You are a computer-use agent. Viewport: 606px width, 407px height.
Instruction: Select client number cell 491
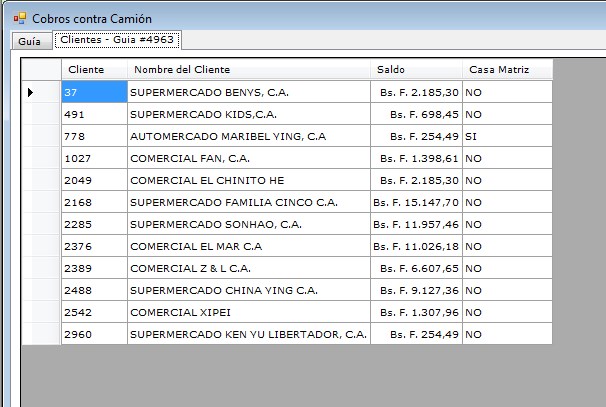[x=94, y=114]
